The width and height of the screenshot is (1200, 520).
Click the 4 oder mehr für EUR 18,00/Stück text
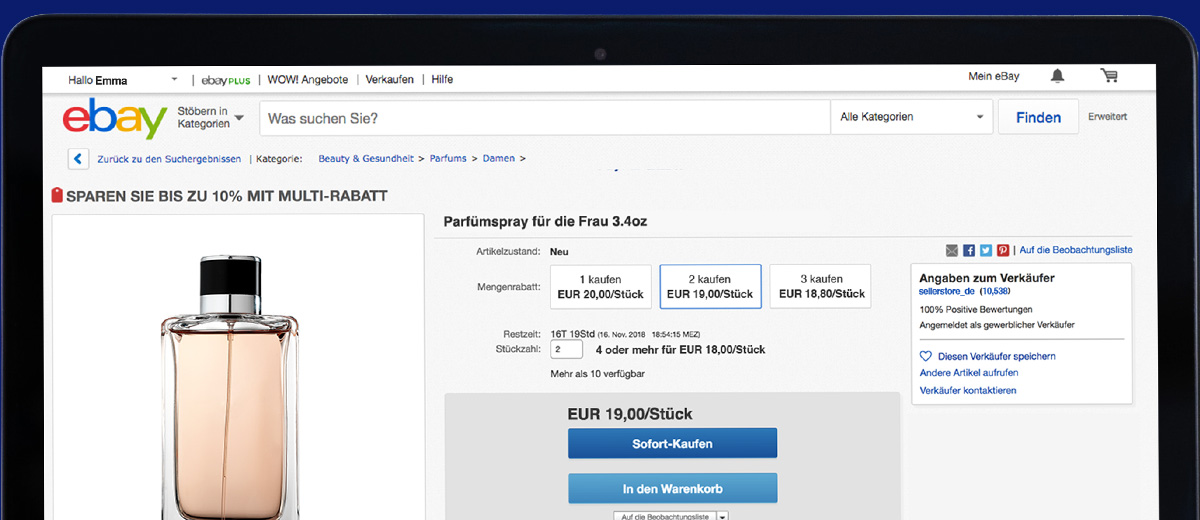pyautogui.click(x=680, y=350)
